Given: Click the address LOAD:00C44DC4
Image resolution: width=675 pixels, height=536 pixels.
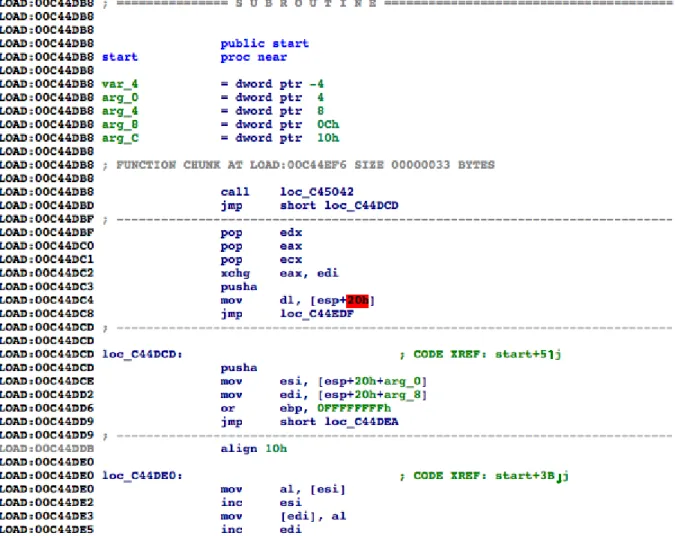Looking at the screenshot, I should pos(46,301).
